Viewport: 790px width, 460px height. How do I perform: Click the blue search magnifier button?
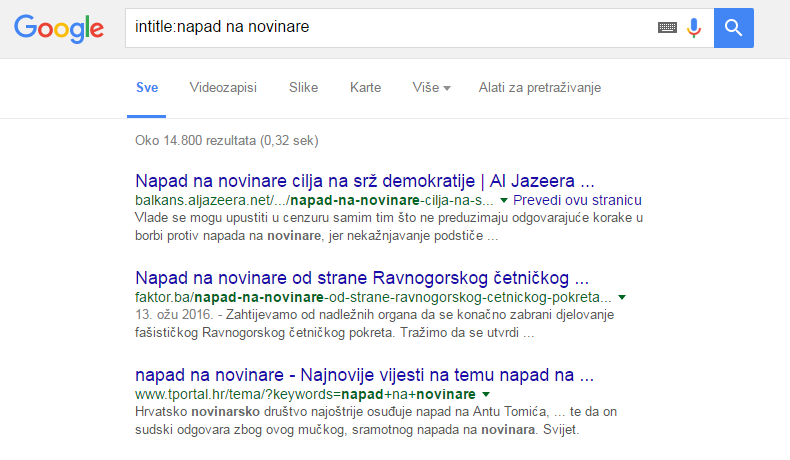pyautogui.click(x=734, y=28)
